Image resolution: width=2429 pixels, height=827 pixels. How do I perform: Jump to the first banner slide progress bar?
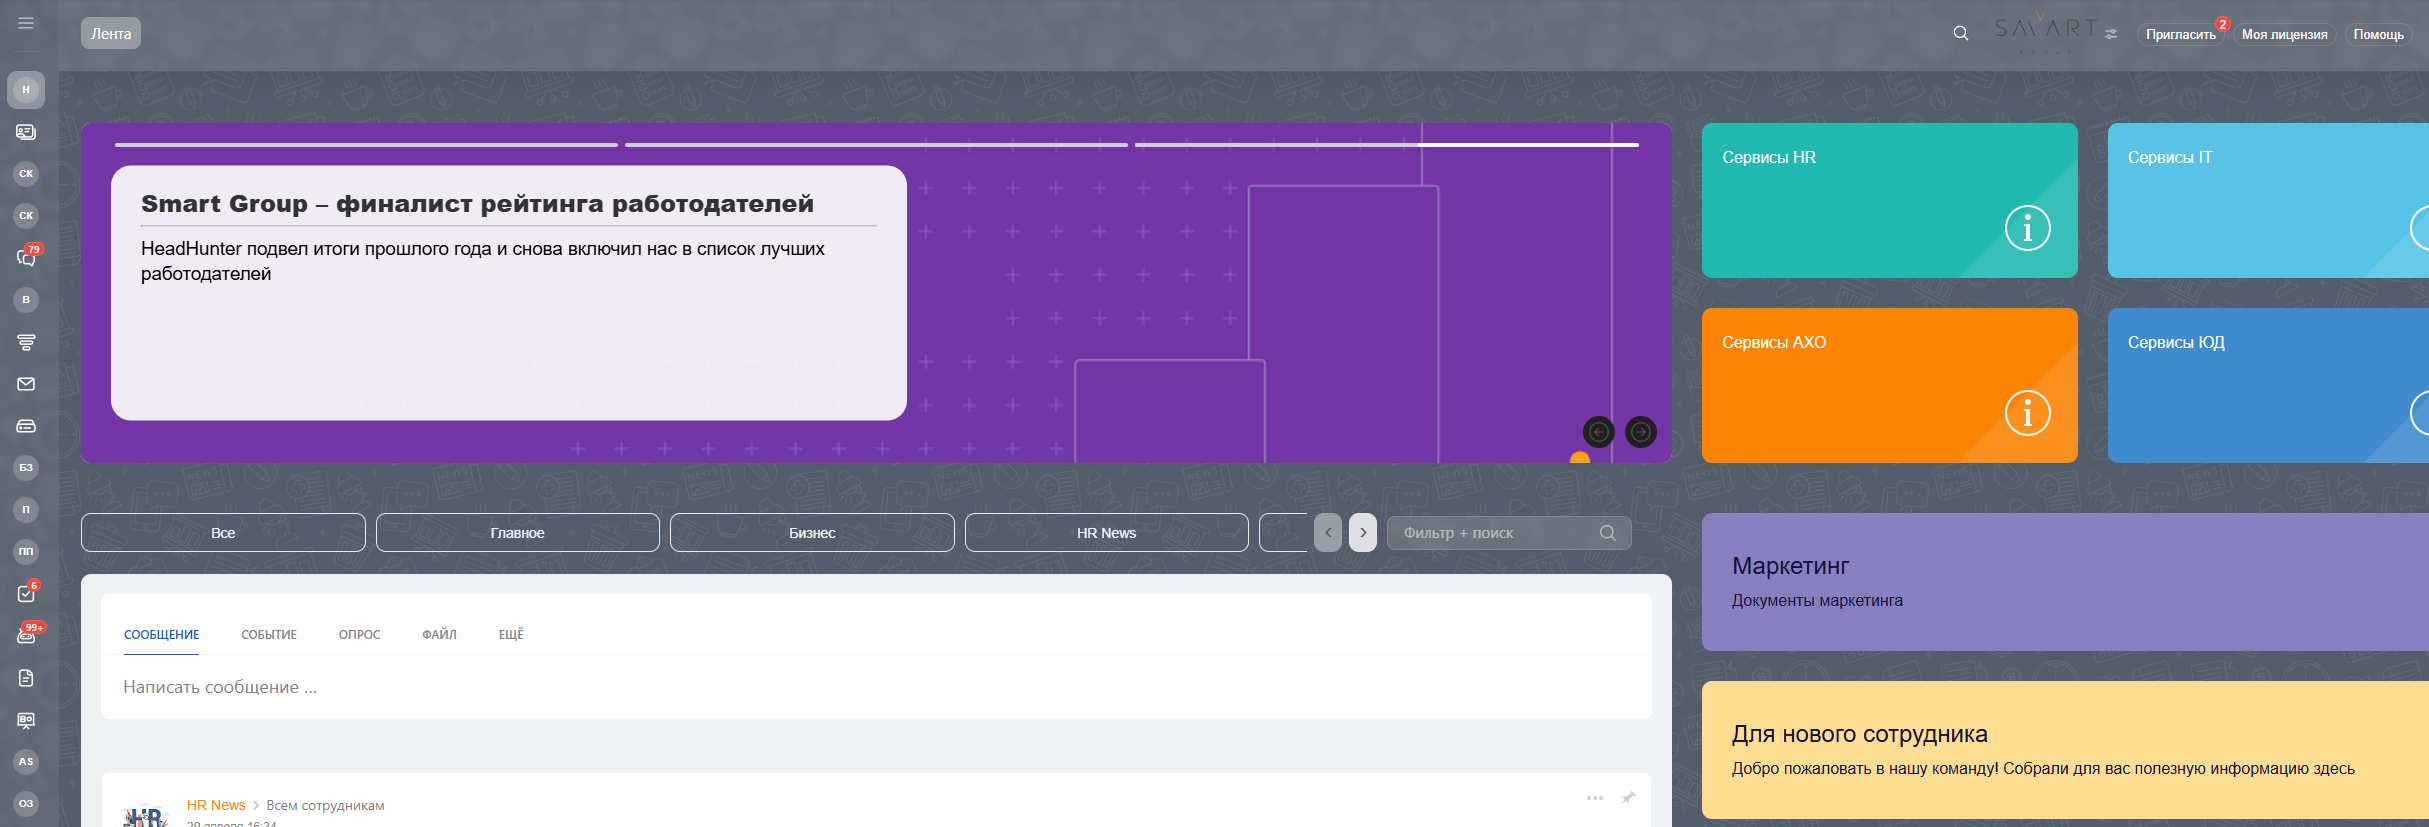(366, 145)
